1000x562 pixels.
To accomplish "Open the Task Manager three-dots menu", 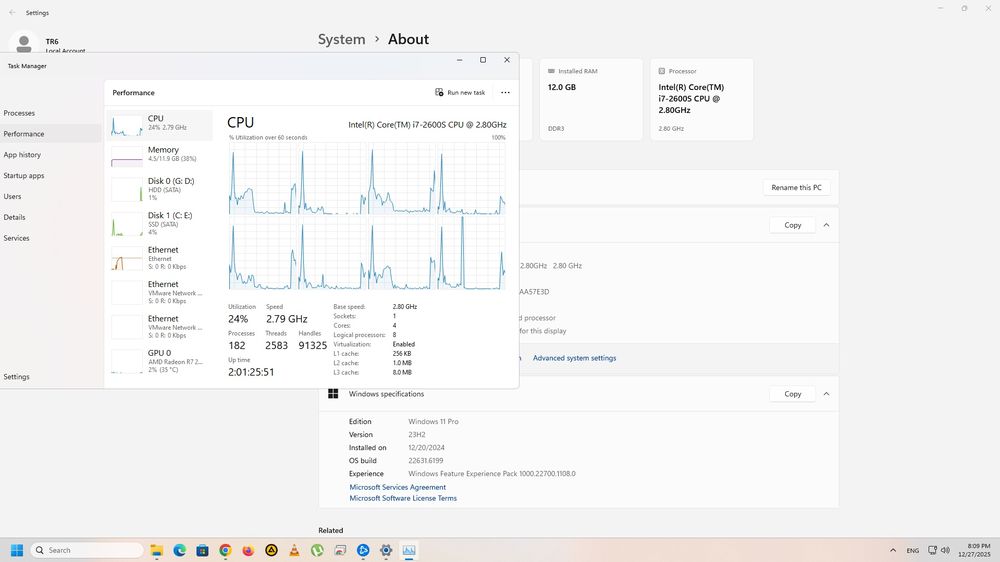I will click(x=505, y=92).
